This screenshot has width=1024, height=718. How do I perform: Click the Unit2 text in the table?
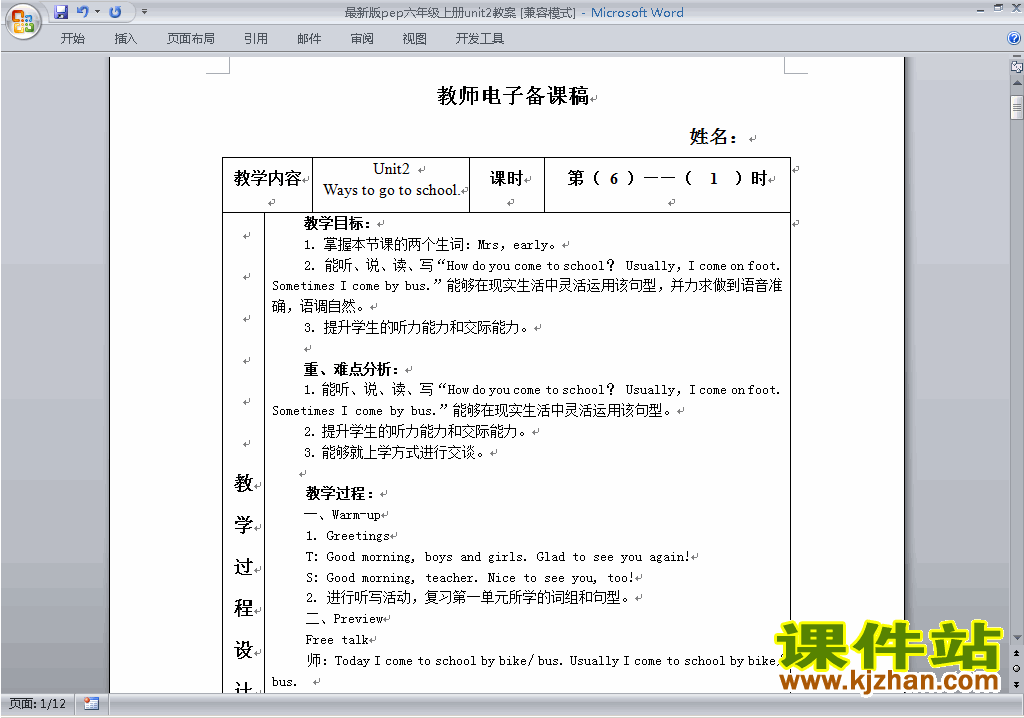391,169
